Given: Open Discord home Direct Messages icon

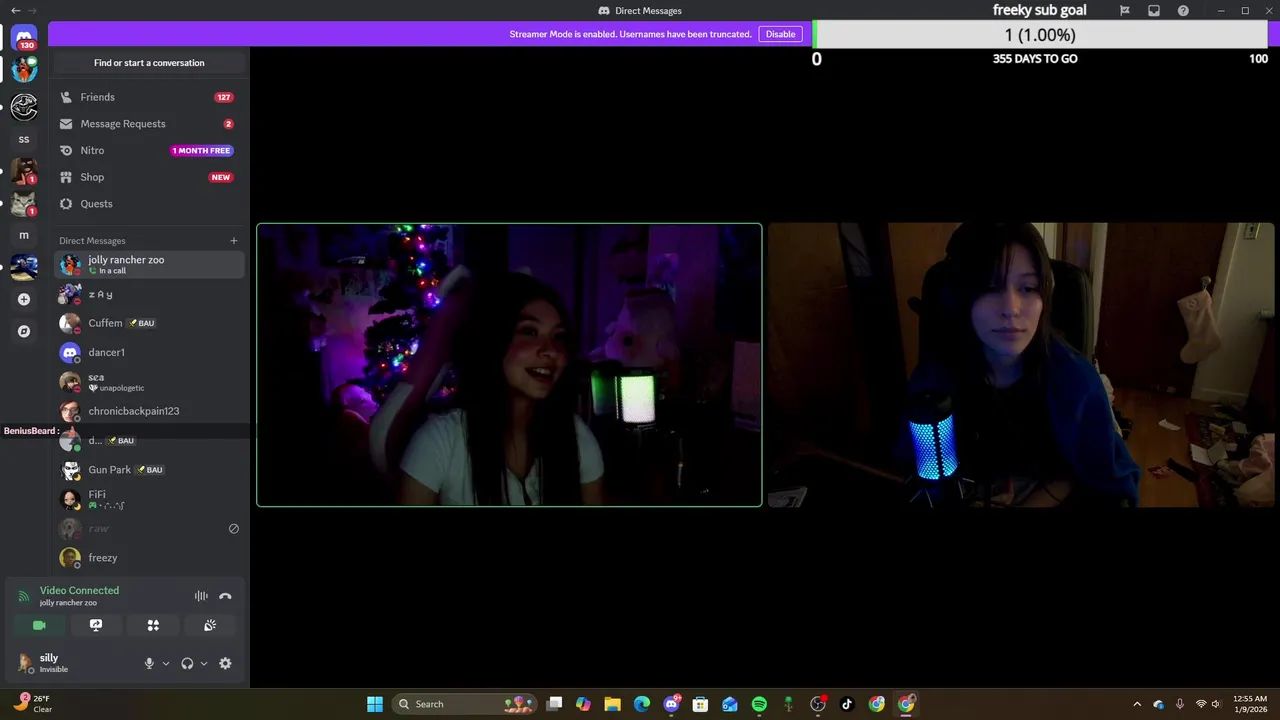Looking at the screenshot, I should click(24, 37).
